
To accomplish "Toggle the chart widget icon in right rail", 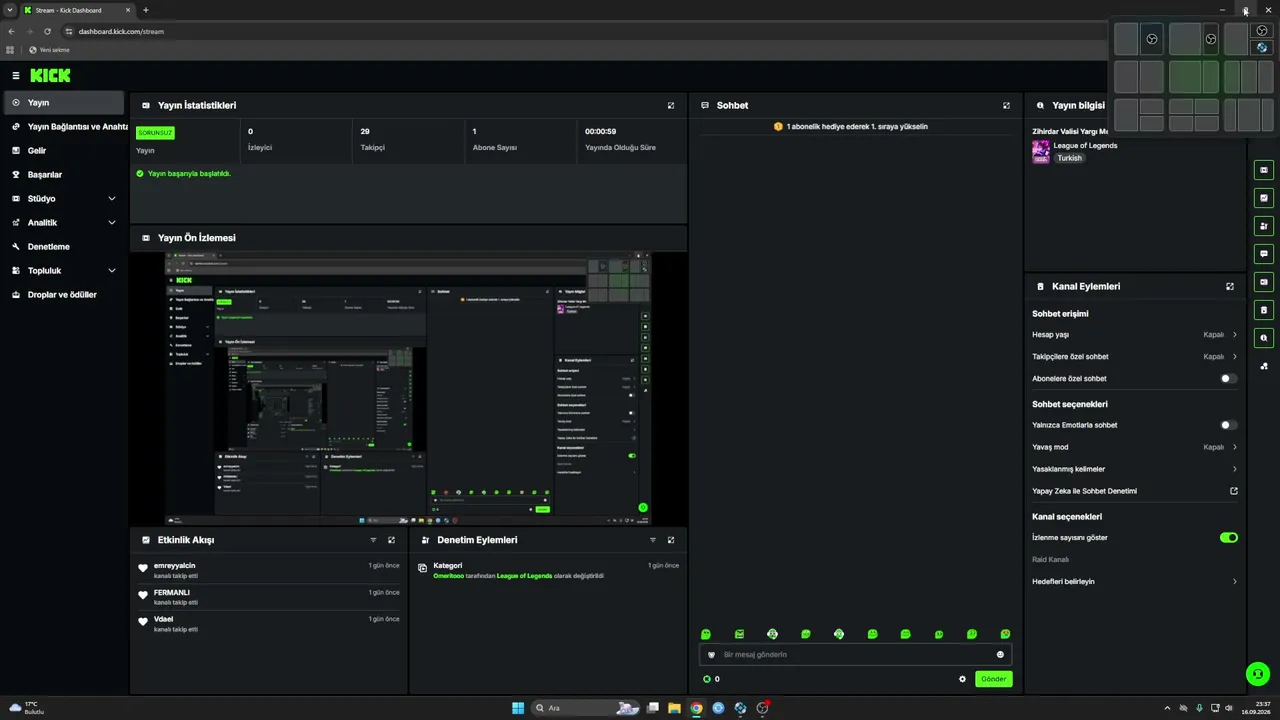I will [x=1264, y=198].
